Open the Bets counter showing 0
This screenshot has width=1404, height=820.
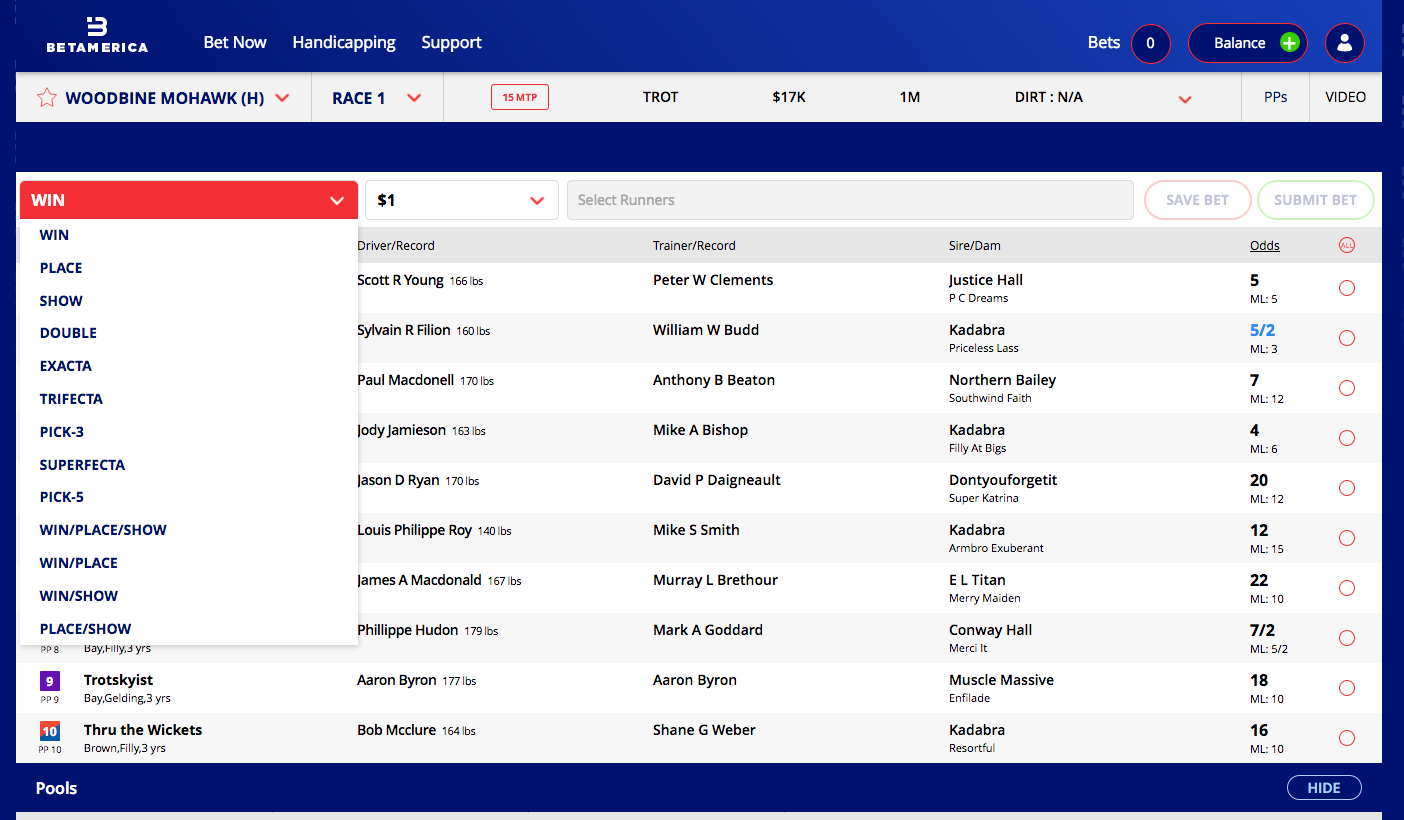[x=1150, y=43]
